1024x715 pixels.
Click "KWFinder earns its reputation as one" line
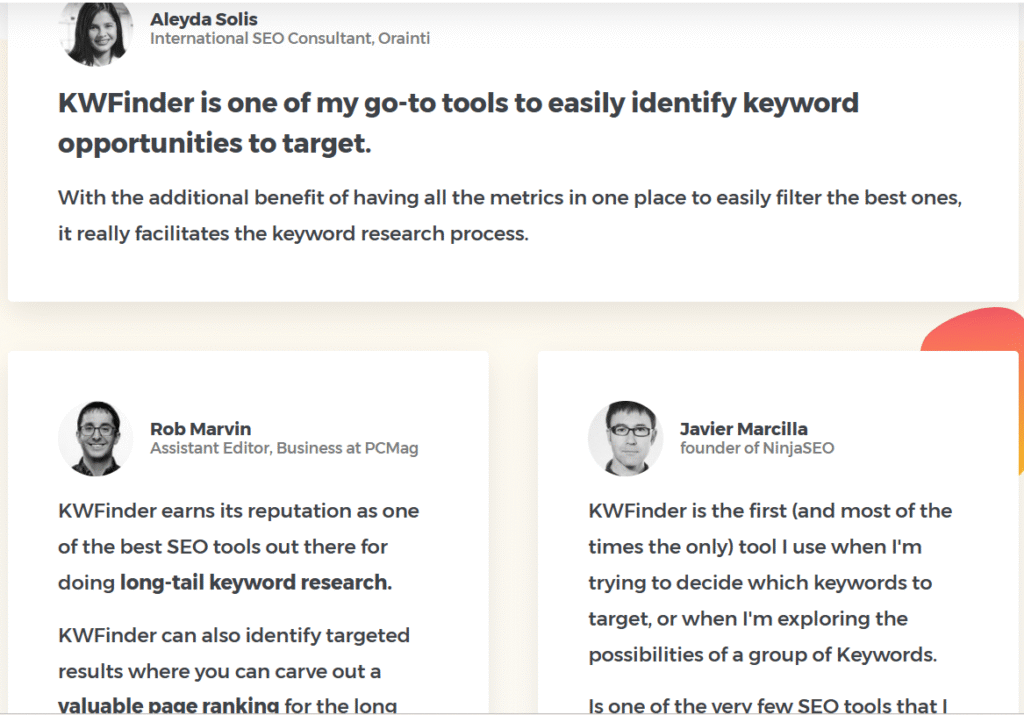pyautogui.click(x=238, y=511)
